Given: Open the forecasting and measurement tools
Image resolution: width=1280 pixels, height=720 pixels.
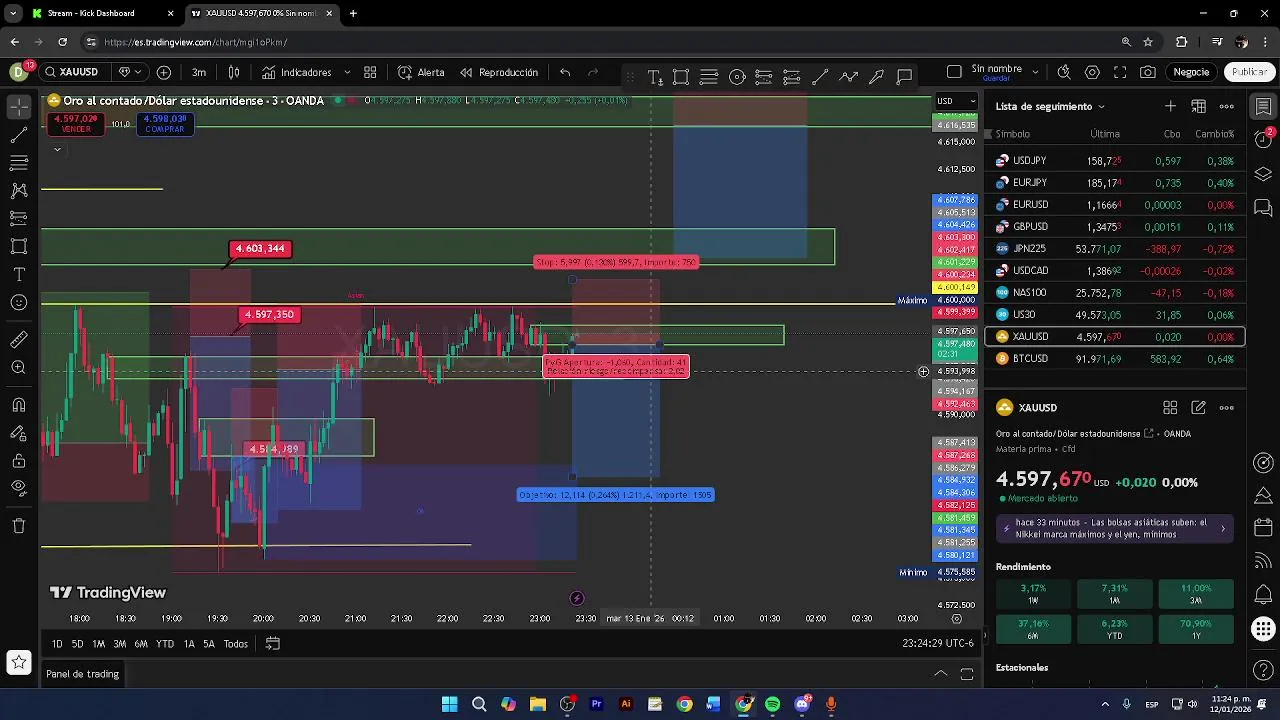Looking at the screenshot, I should (x=19, y=218).
